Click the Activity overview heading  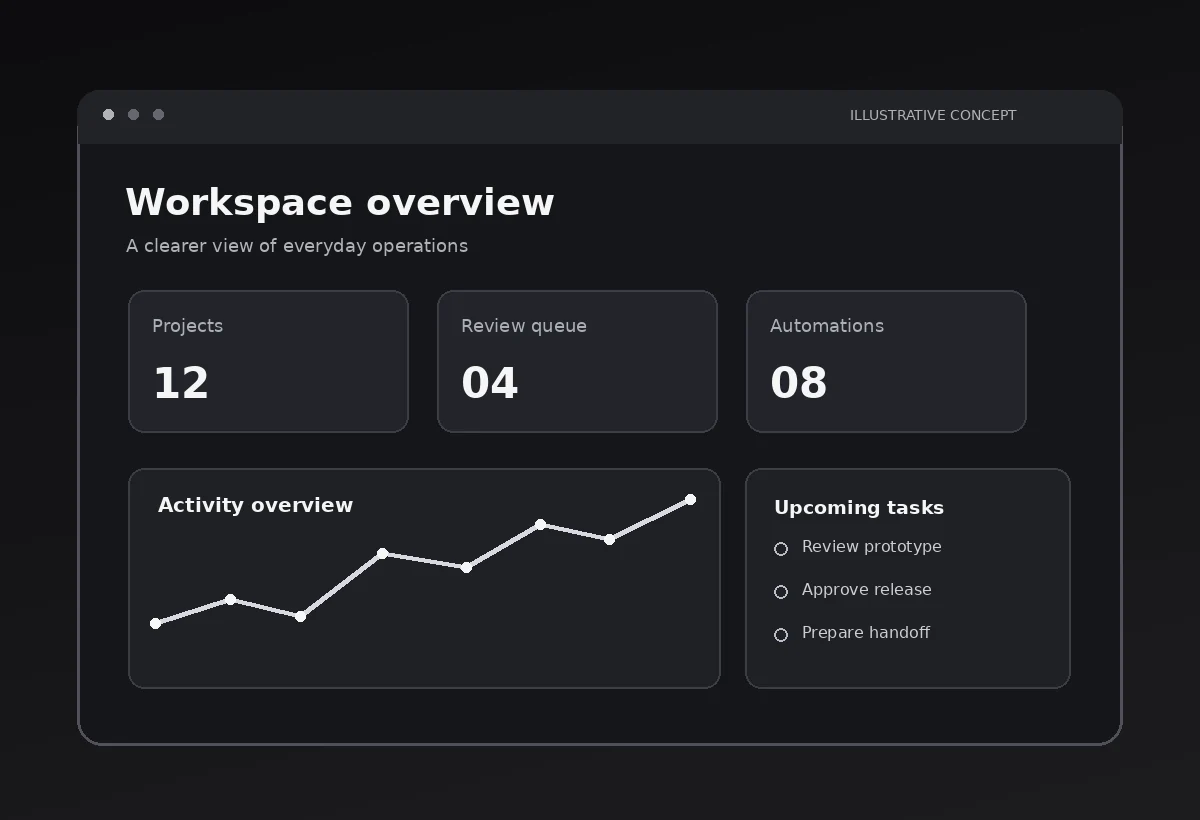[x=255, y=505]
